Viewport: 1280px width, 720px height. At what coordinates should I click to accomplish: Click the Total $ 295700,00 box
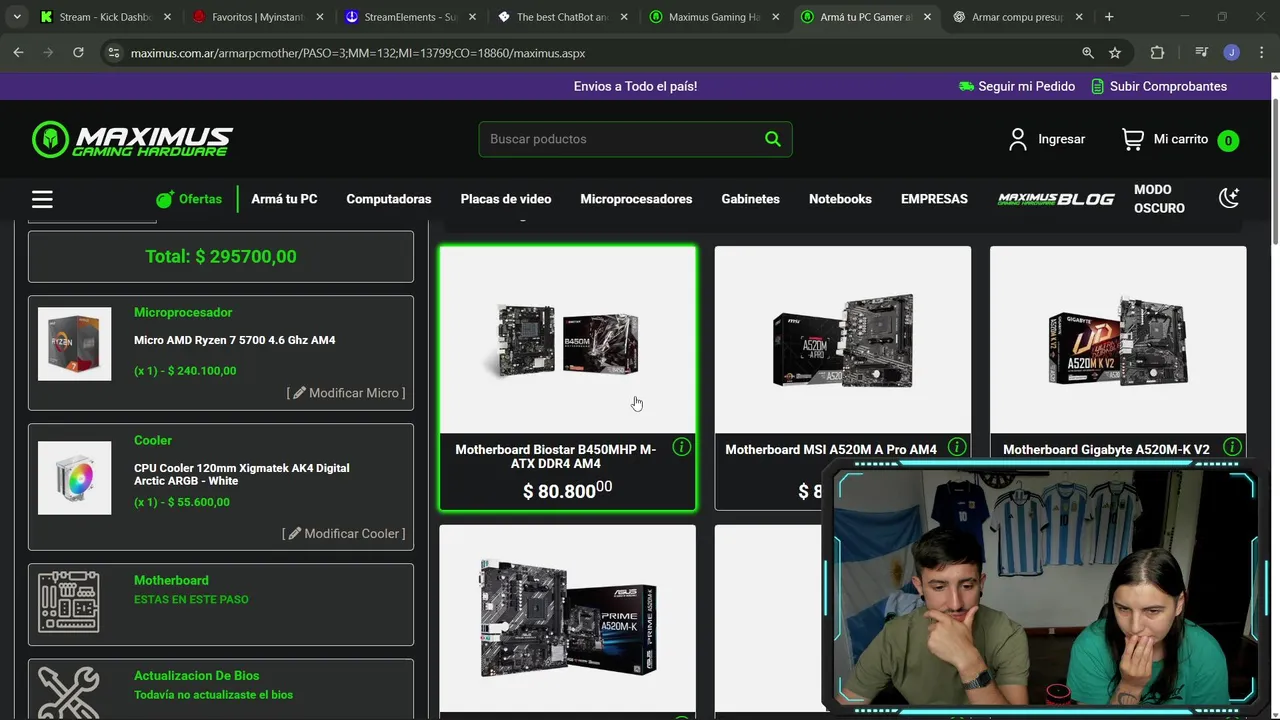221,257
